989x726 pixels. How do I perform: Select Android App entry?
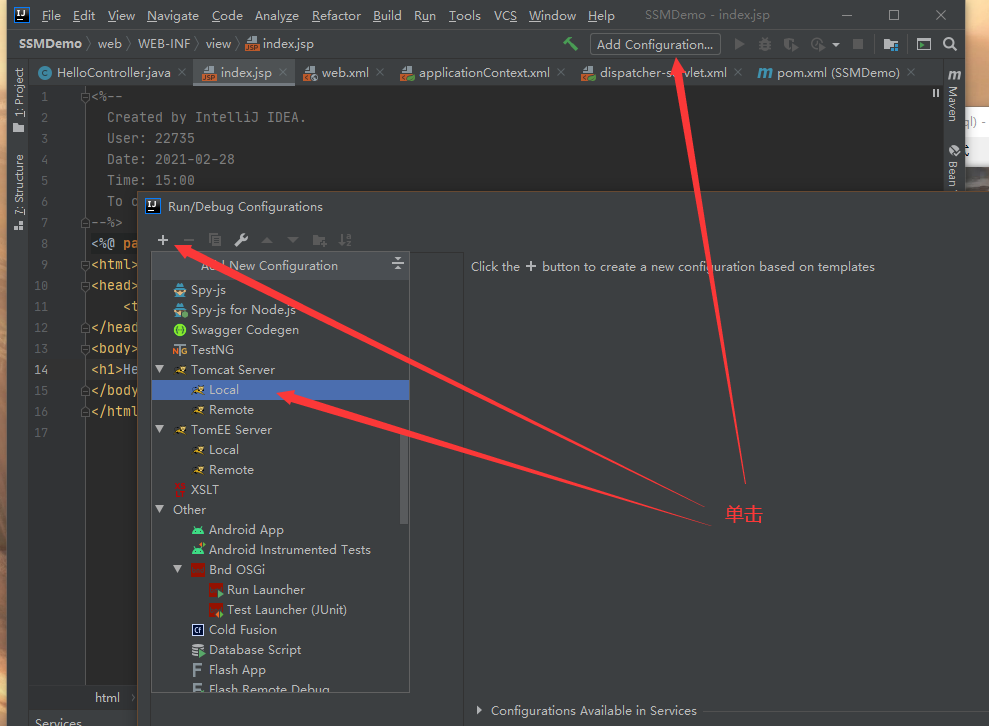pos(280,530)
